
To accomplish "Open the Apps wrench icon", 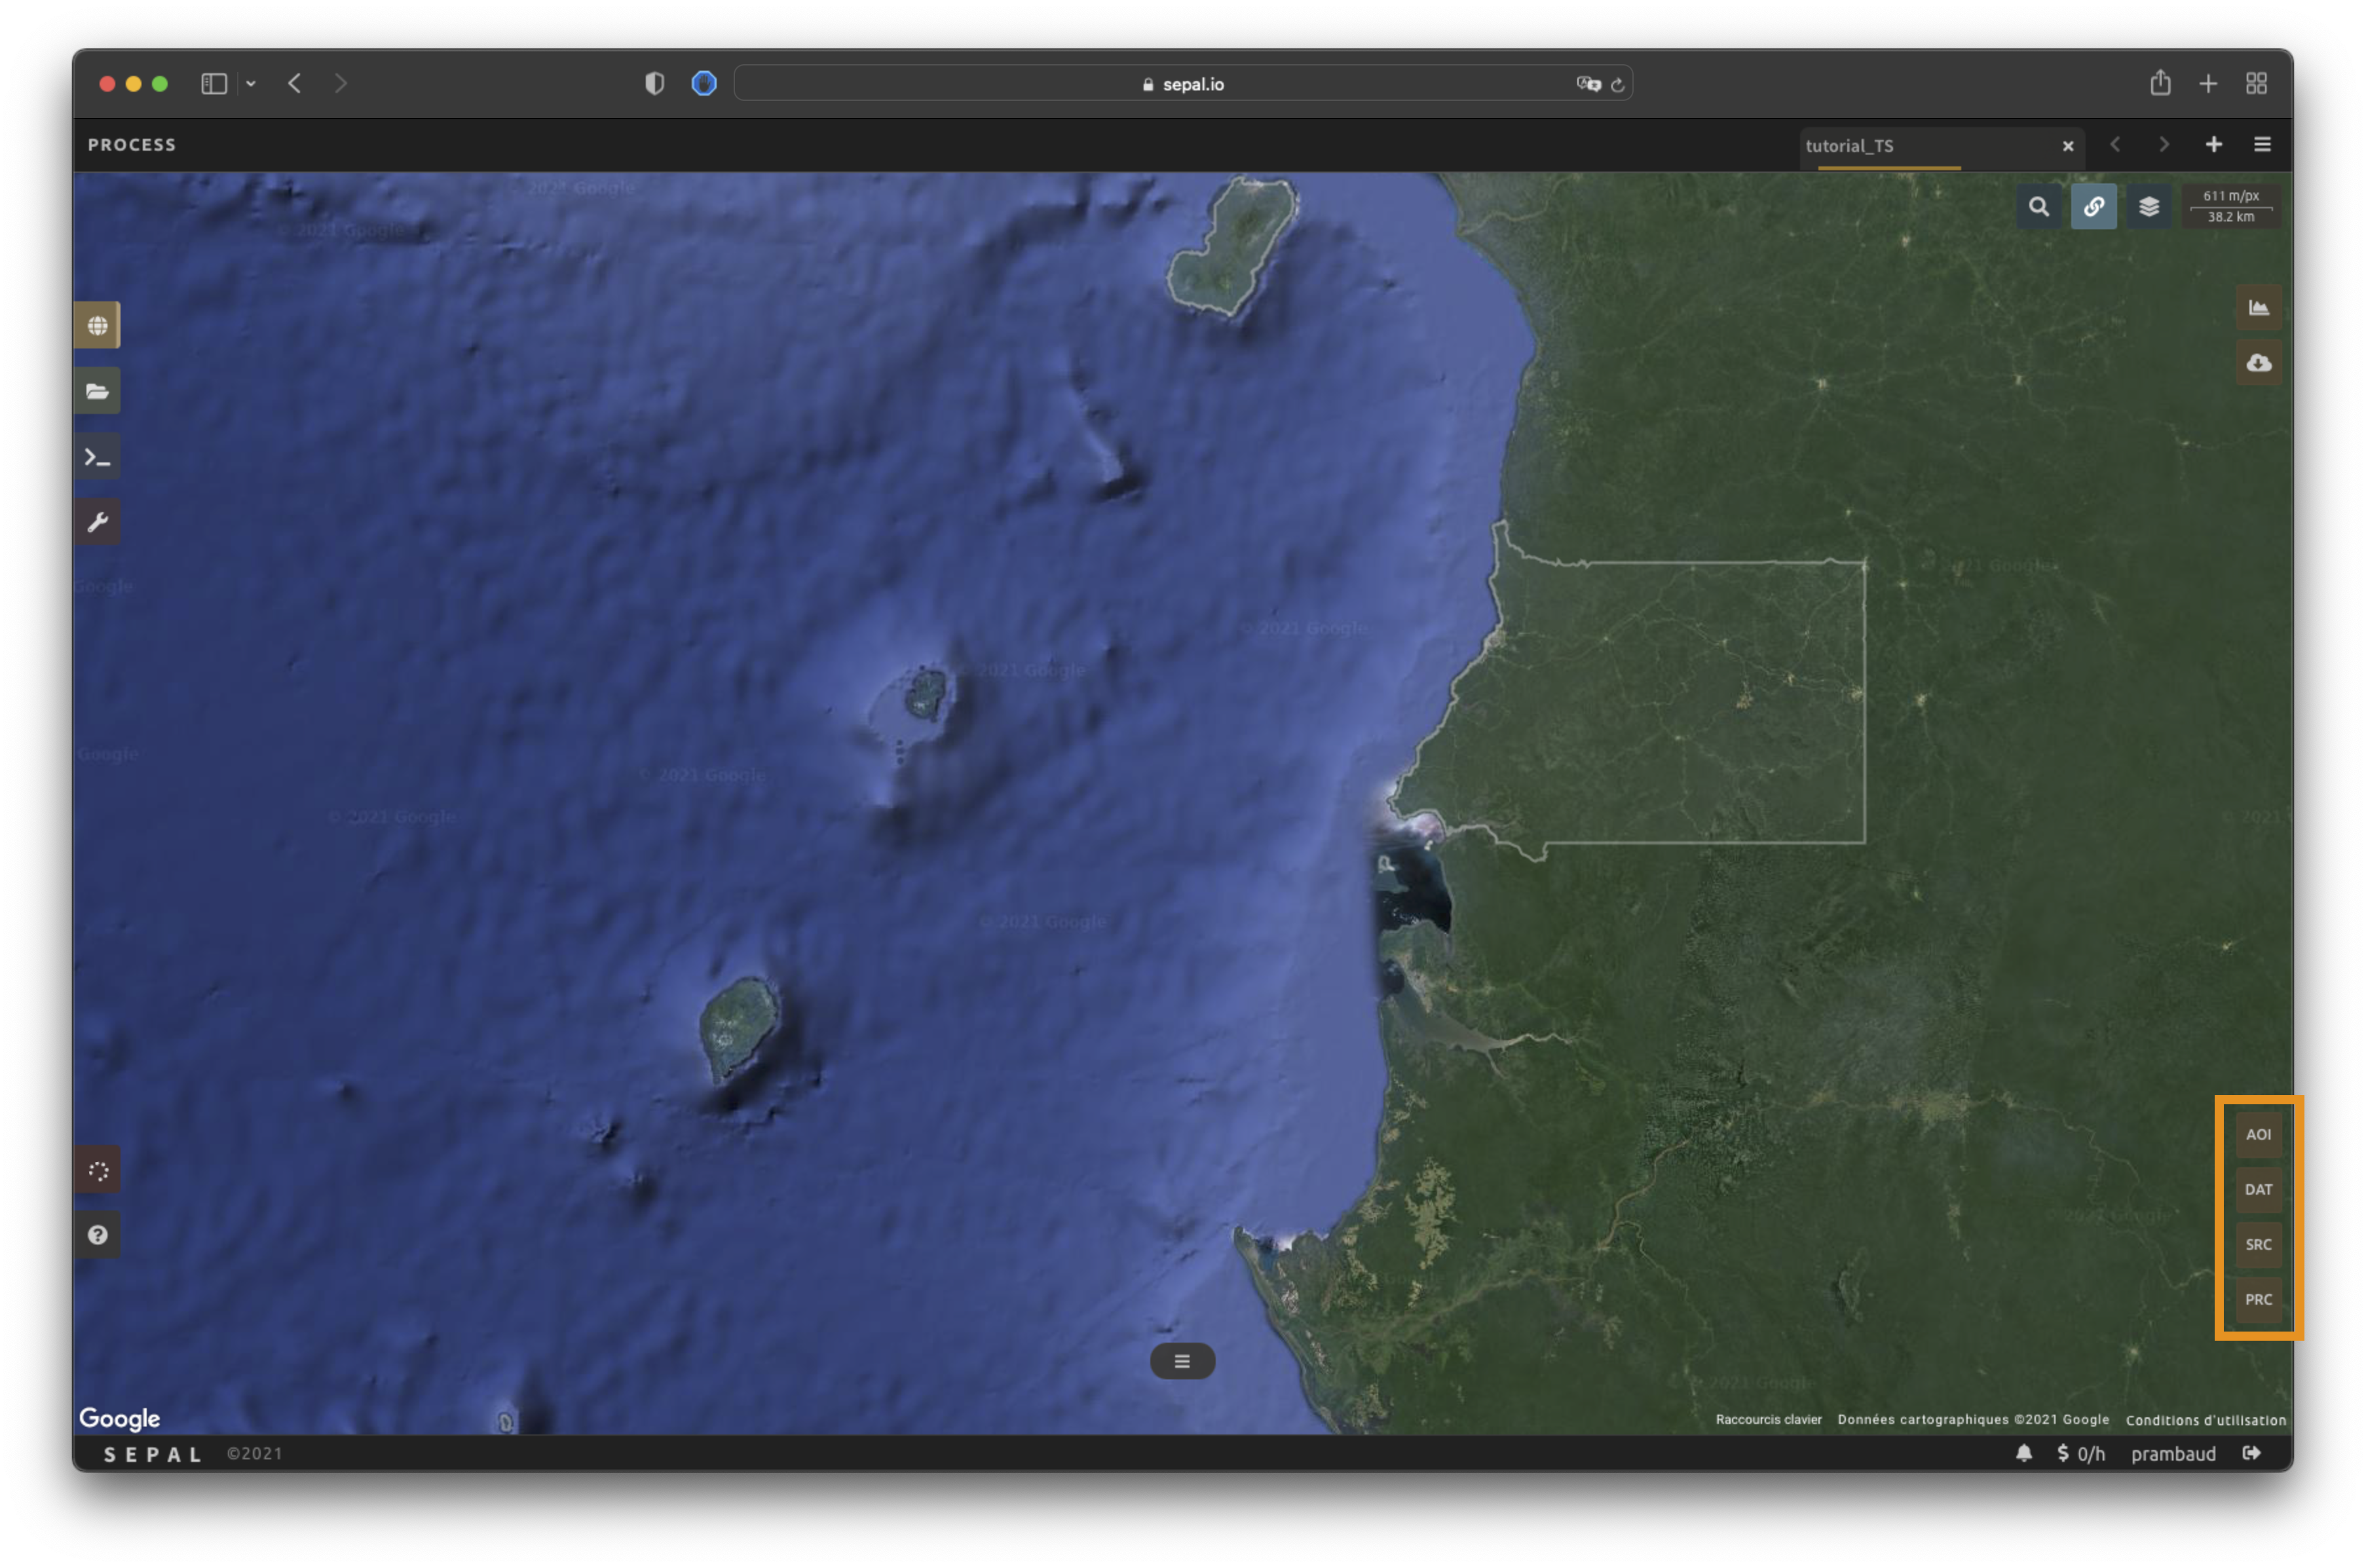I will [x=97, y=522].
